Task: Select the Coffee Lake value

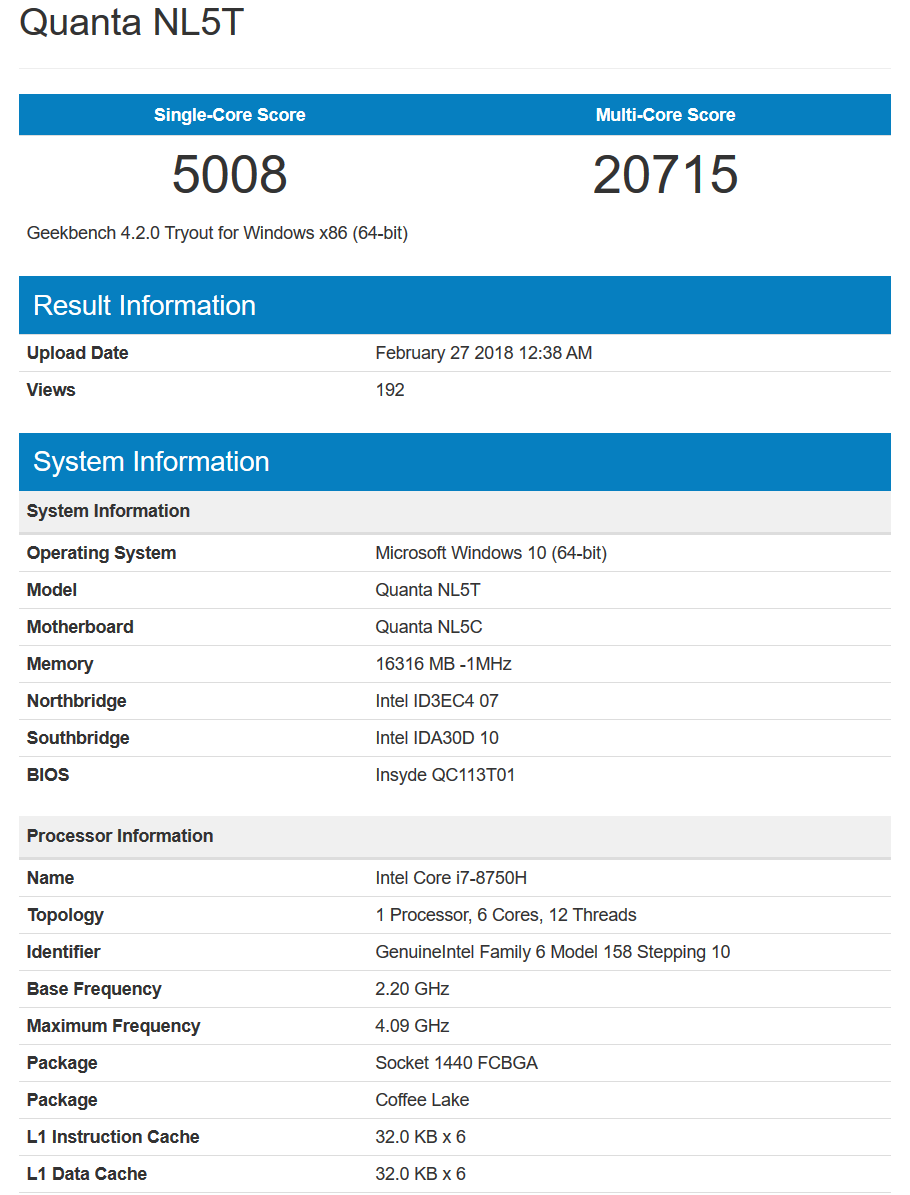Action: pyautogui.click(x=422, y=1100)
